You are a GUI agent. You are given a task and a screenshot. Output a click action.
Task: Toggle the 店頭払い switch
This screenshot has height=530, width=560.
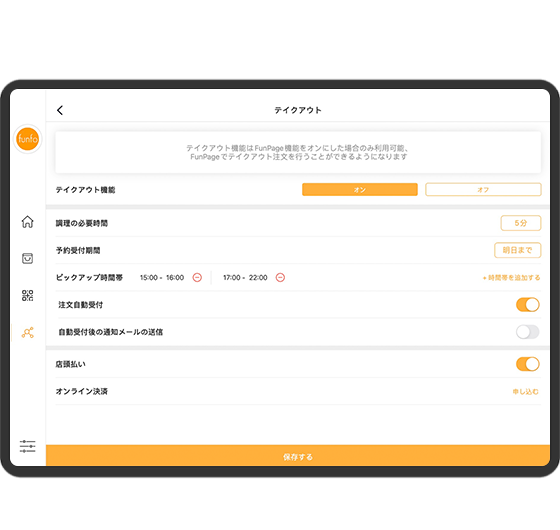point(528,364)
